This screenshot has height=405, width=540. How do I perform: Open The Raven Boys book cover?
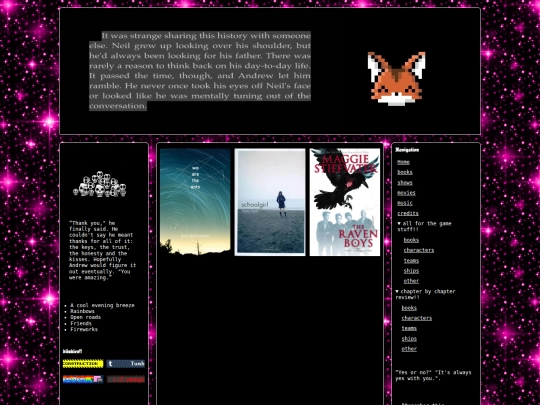[x=345, y=202]
